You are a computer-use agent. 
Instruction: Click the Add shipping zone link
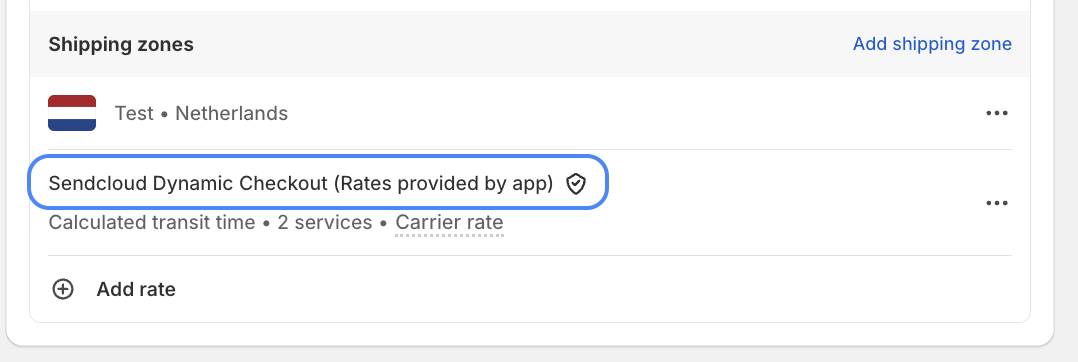[932, 44]
